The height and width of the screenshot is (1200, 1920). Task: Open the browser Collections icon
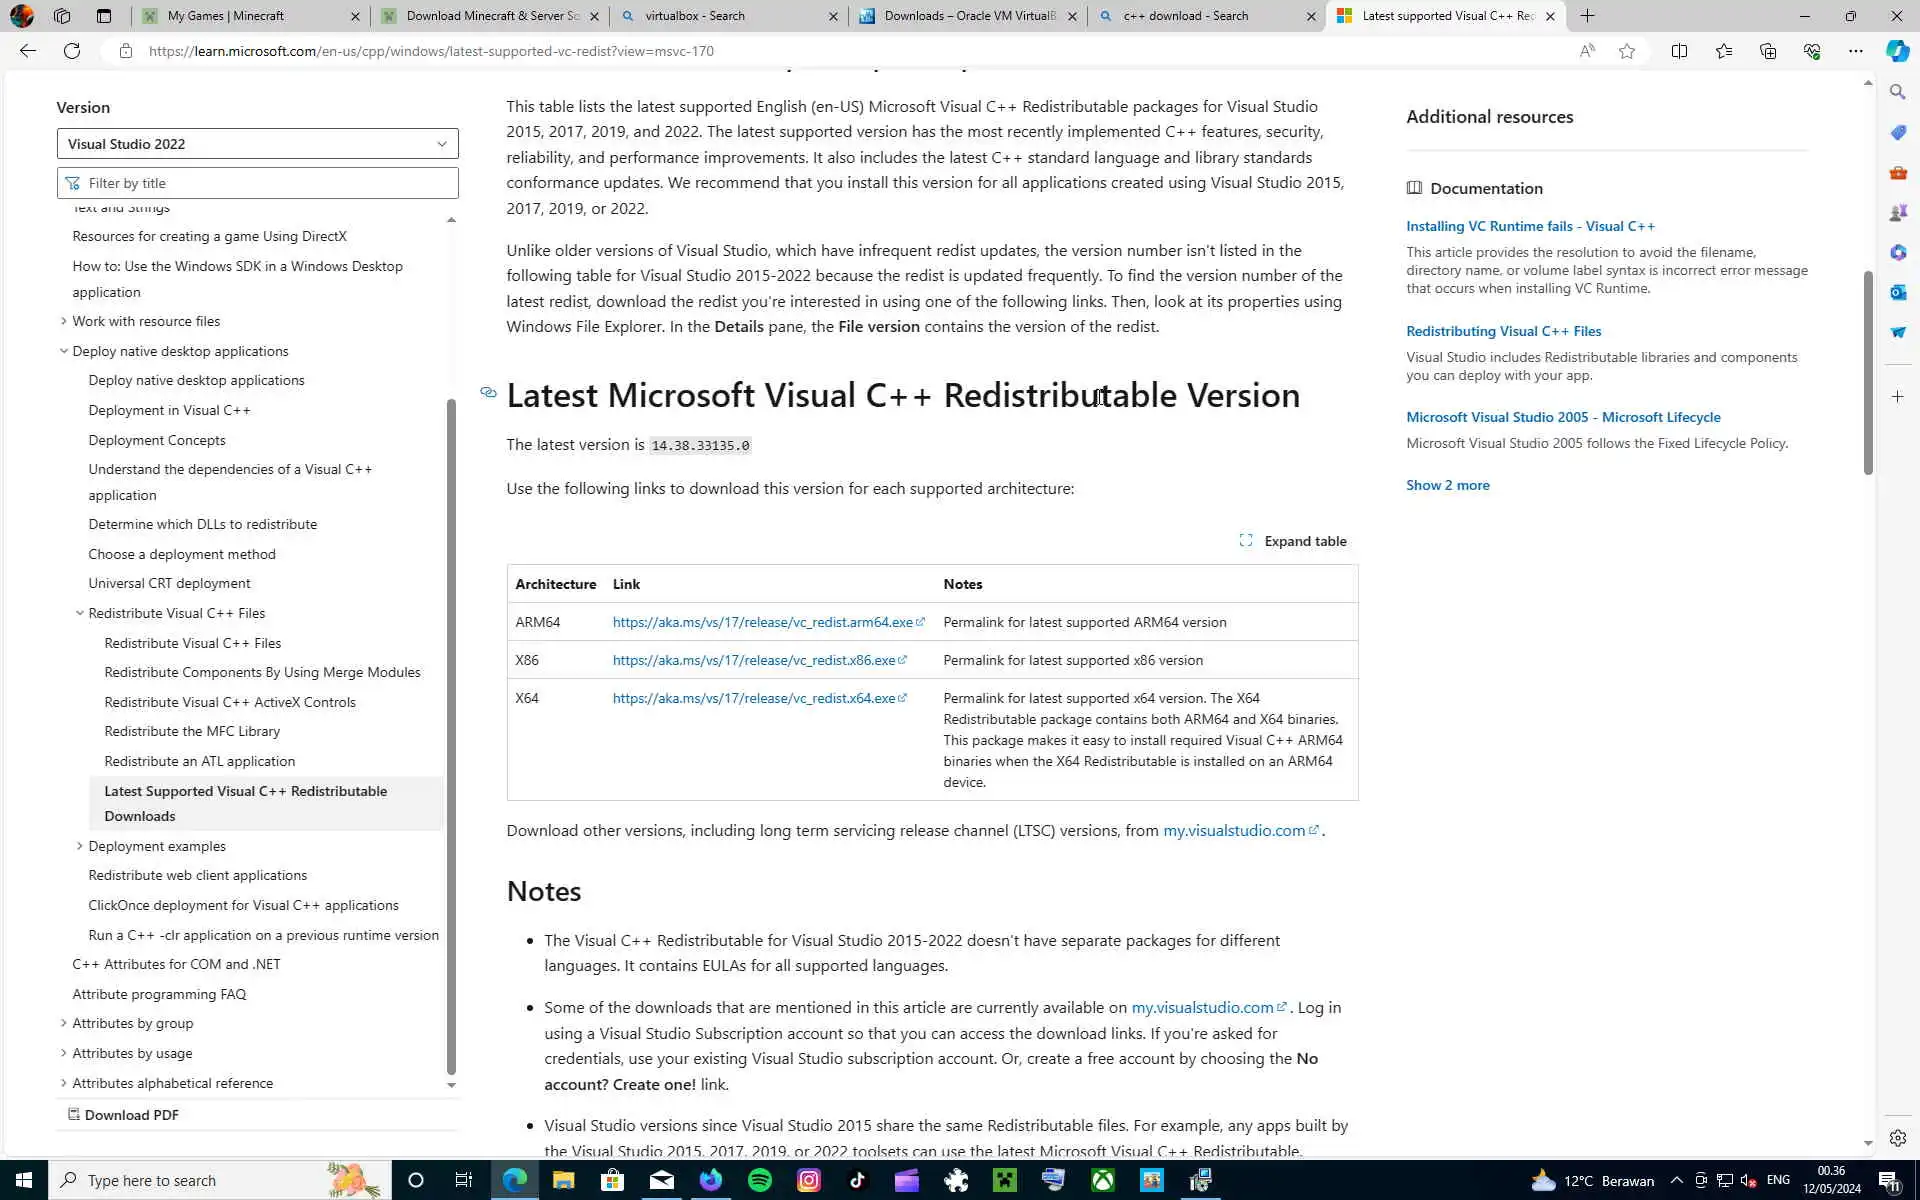(1768, 51)
